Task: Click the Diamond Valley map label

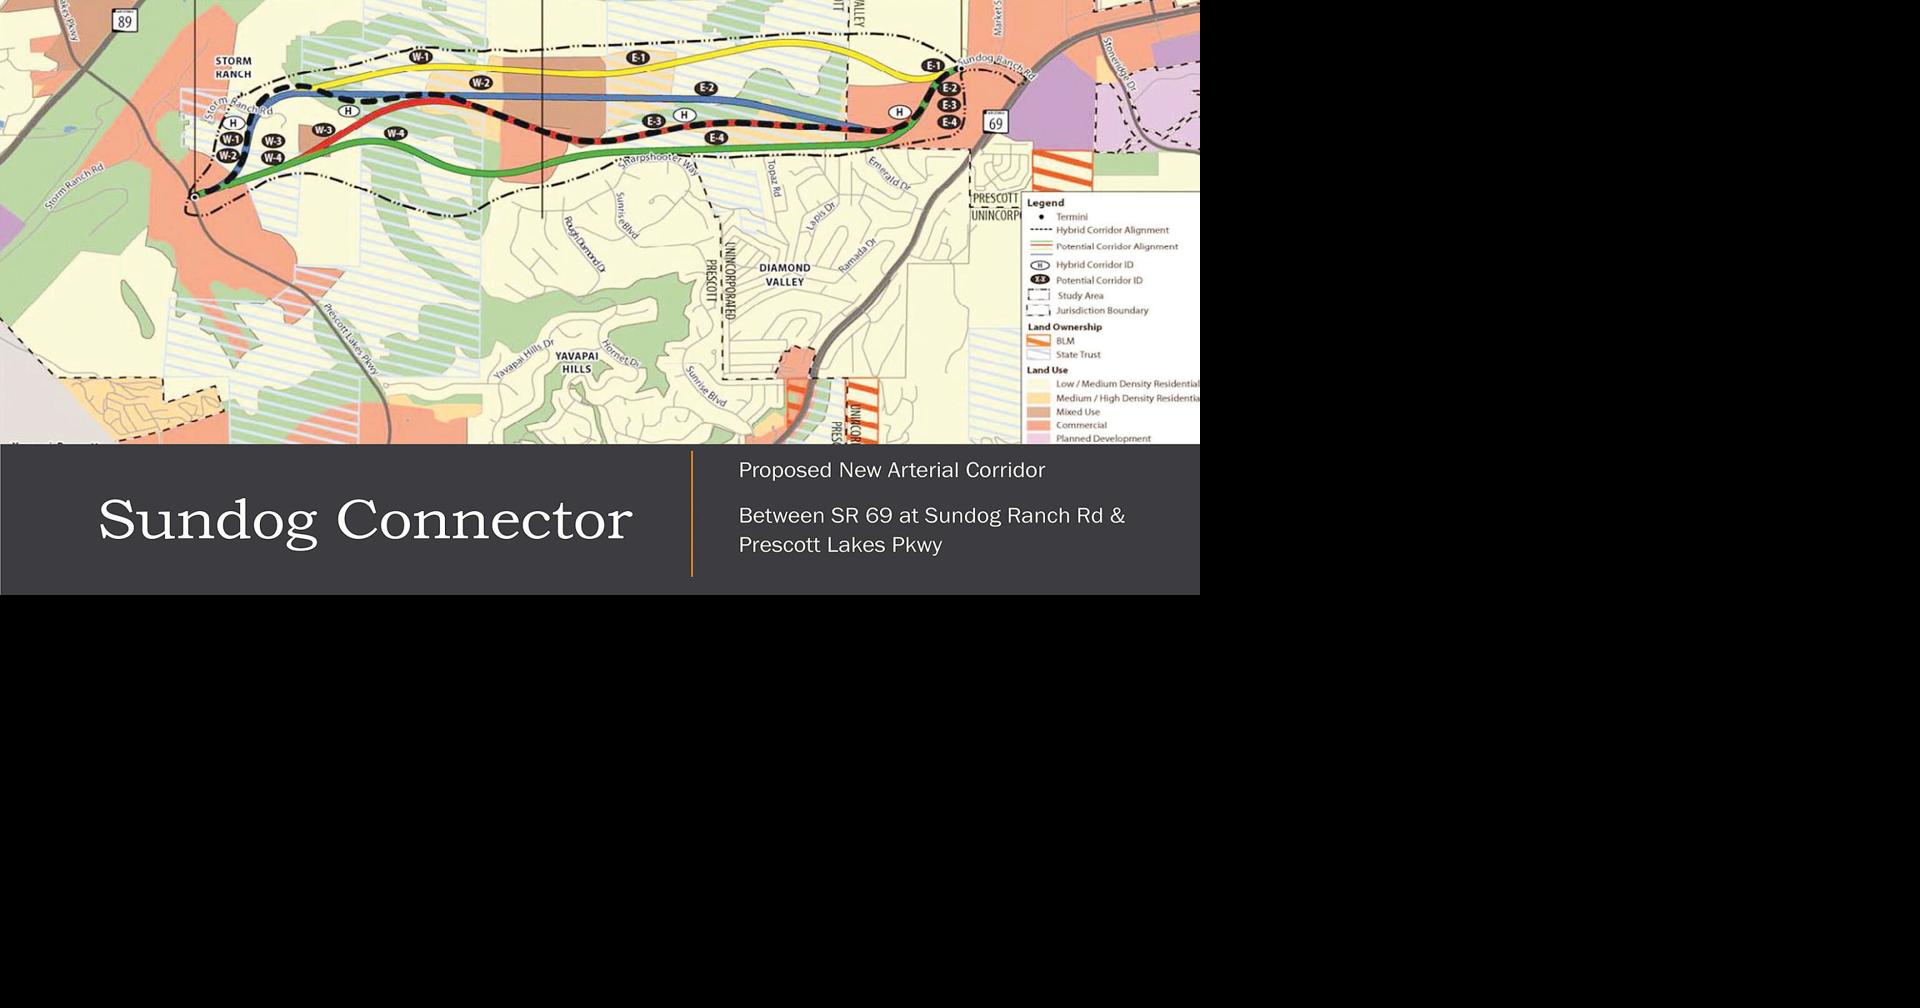Action: 783,274
